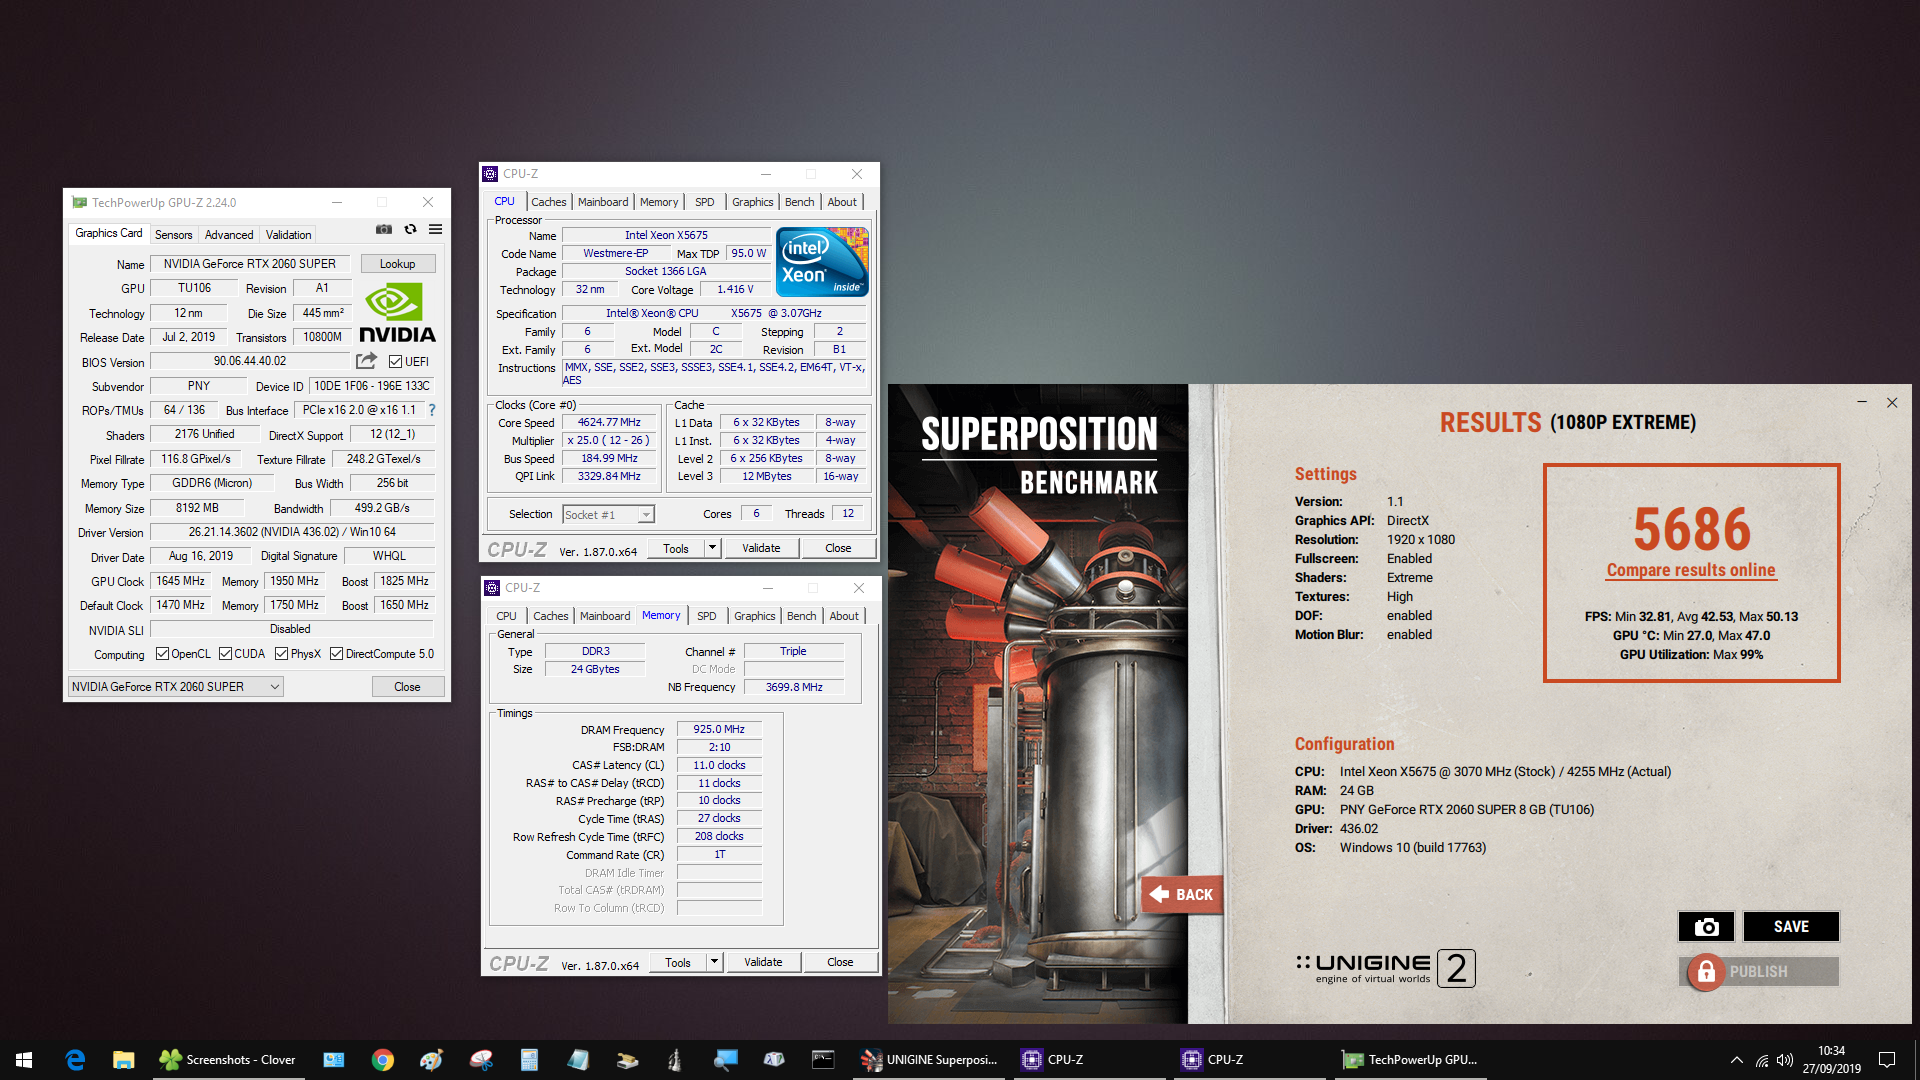Image resolution: width=1920 pixels, height=1080 pixels.
Task: Toggle the PhysX checkbox
Action: click(x=282, y=654)
